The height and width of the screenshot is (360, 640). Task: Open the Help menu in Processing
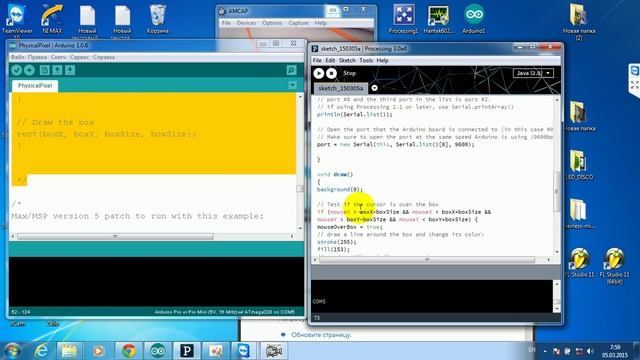point(382,60)
